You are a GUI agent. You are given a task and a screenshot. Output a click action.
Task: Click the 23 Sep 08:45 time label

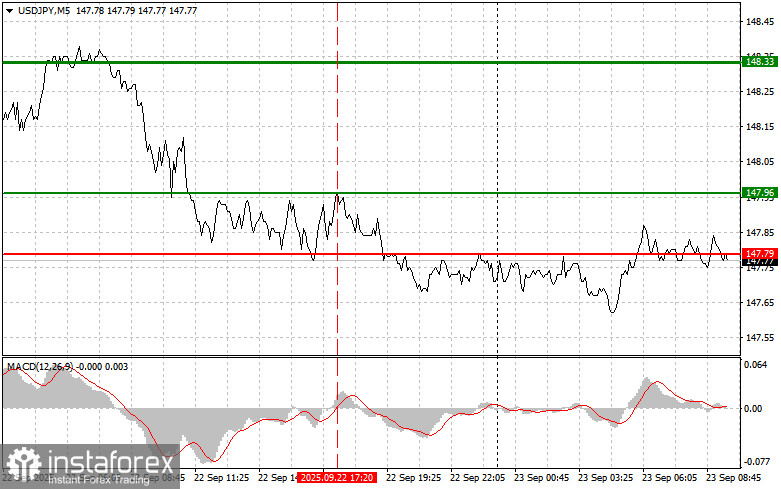[x=733, y=478]
